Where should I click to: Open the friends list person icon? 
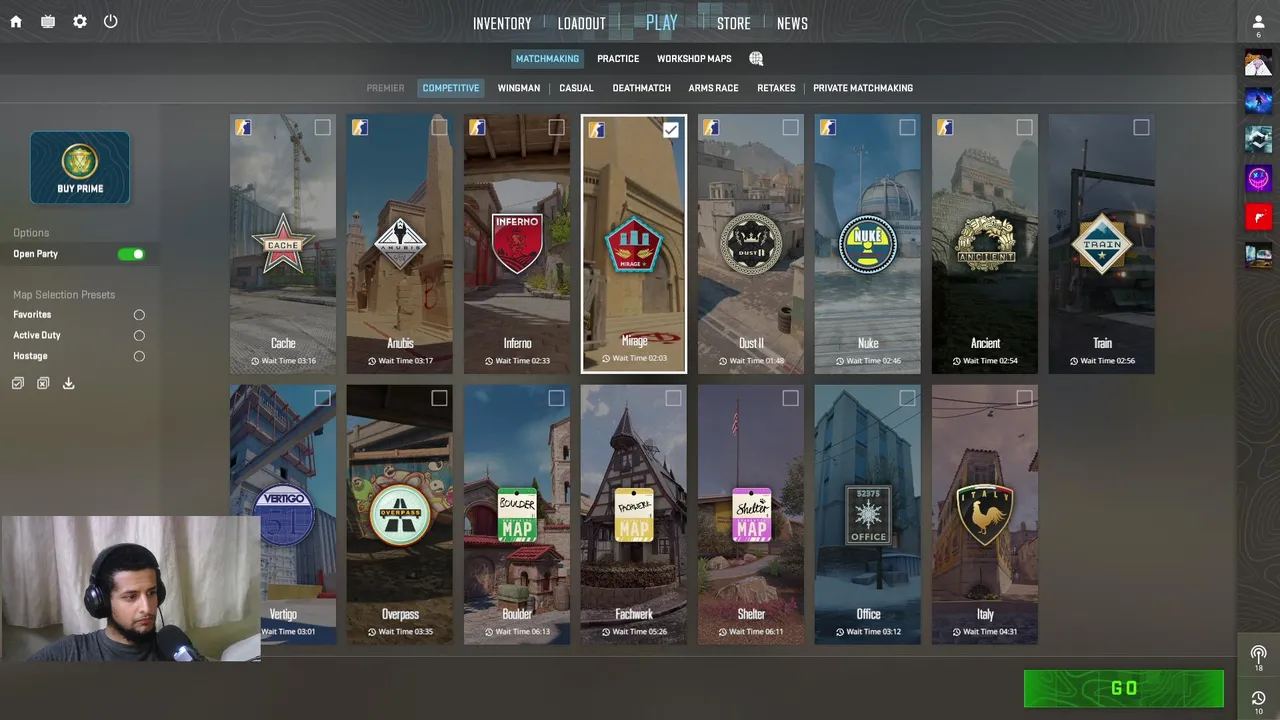click(1258, 22)
